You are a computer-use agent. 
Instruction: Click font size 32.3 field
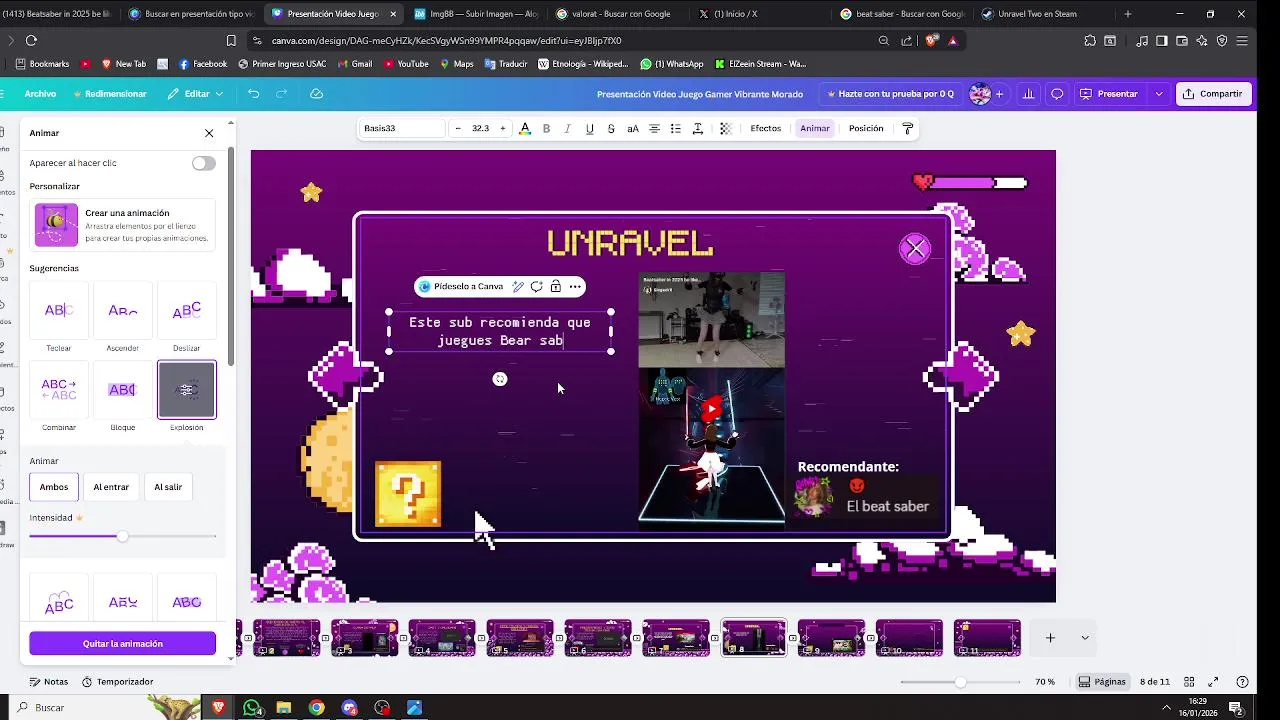tap(481, 128)
